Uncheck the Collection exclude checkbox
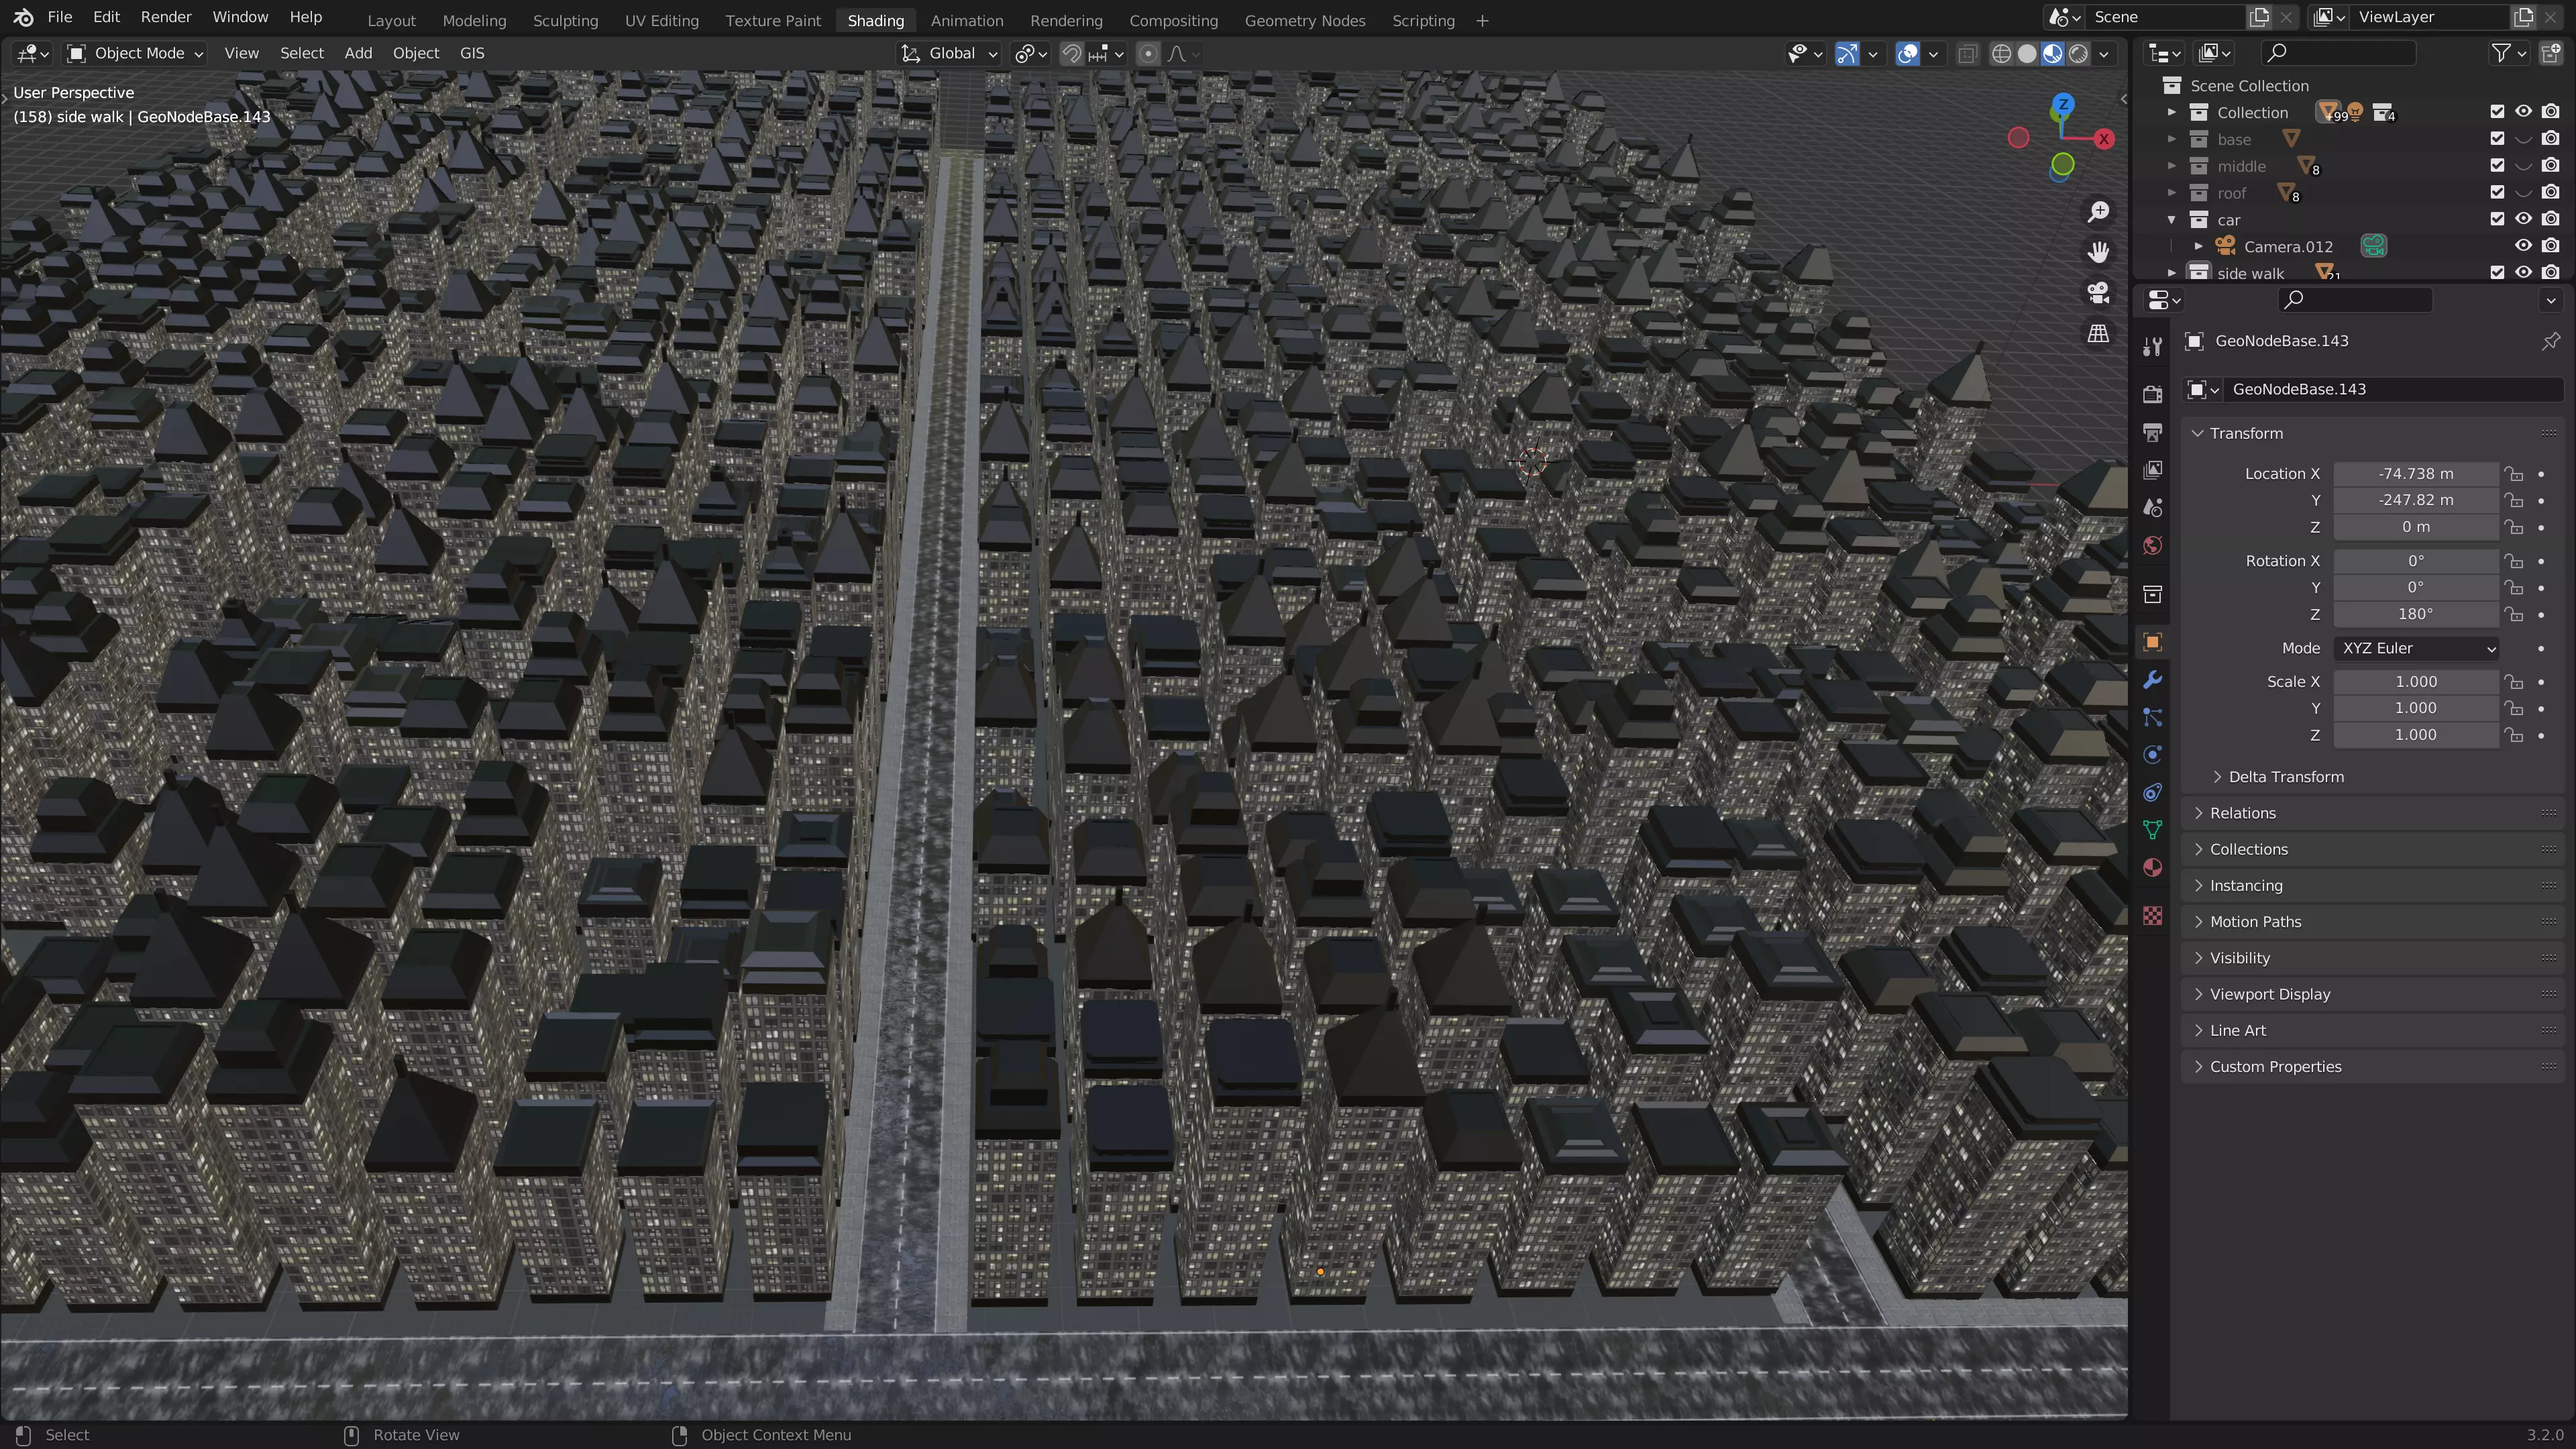 coord(2497,112)
